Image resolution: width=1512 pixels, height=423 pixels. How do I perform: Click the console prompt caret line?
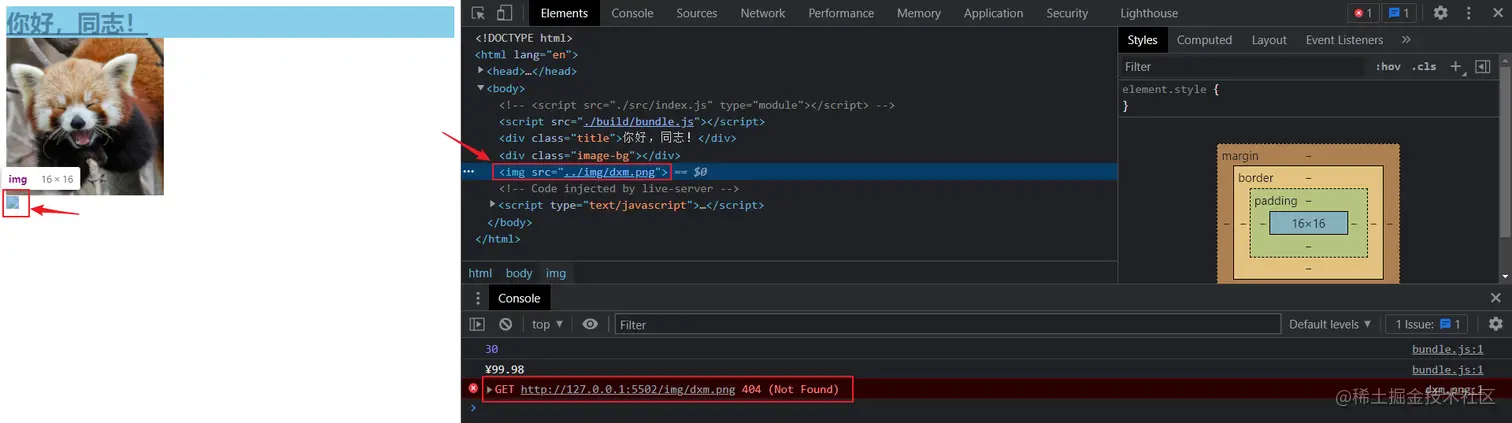pyautogui.click(x=986, y=408)
